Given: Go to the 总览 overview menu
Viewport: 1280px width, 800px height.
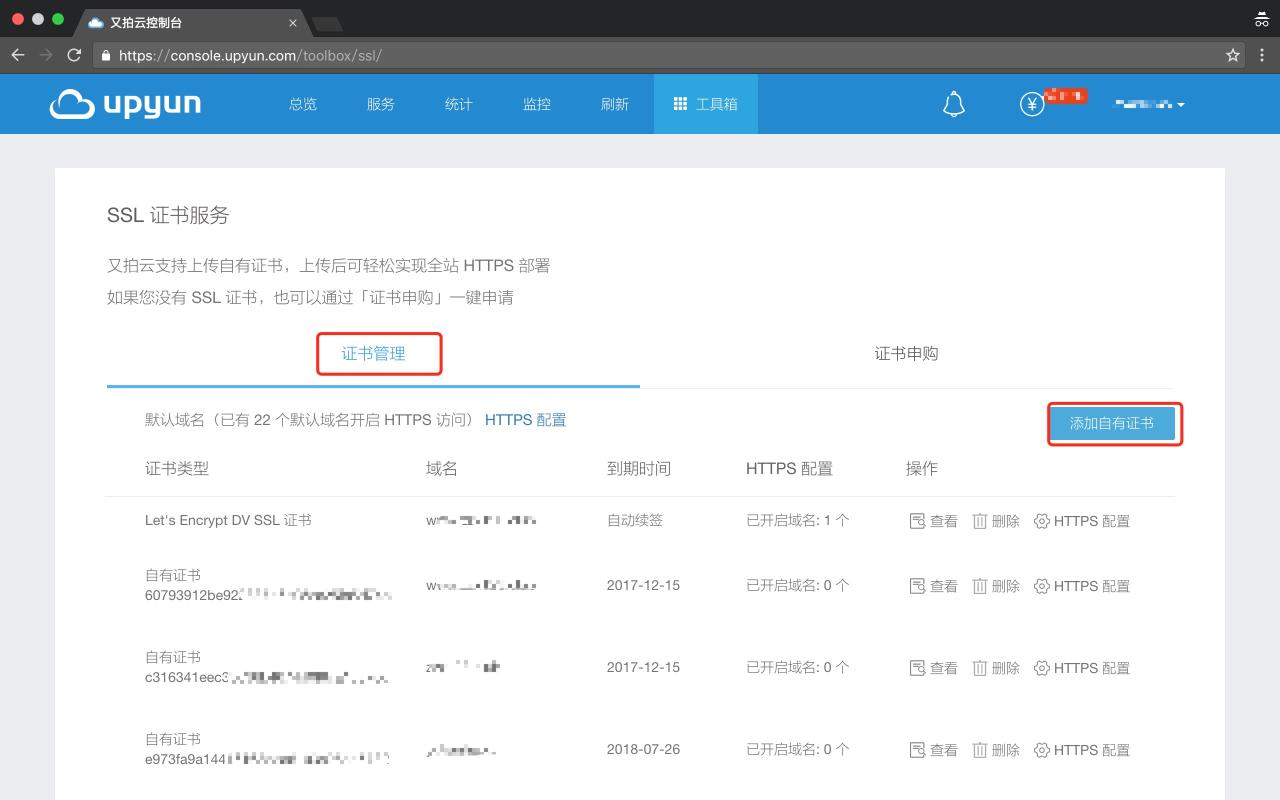Looking at the screenshot, I should click(x=303, y=104).
